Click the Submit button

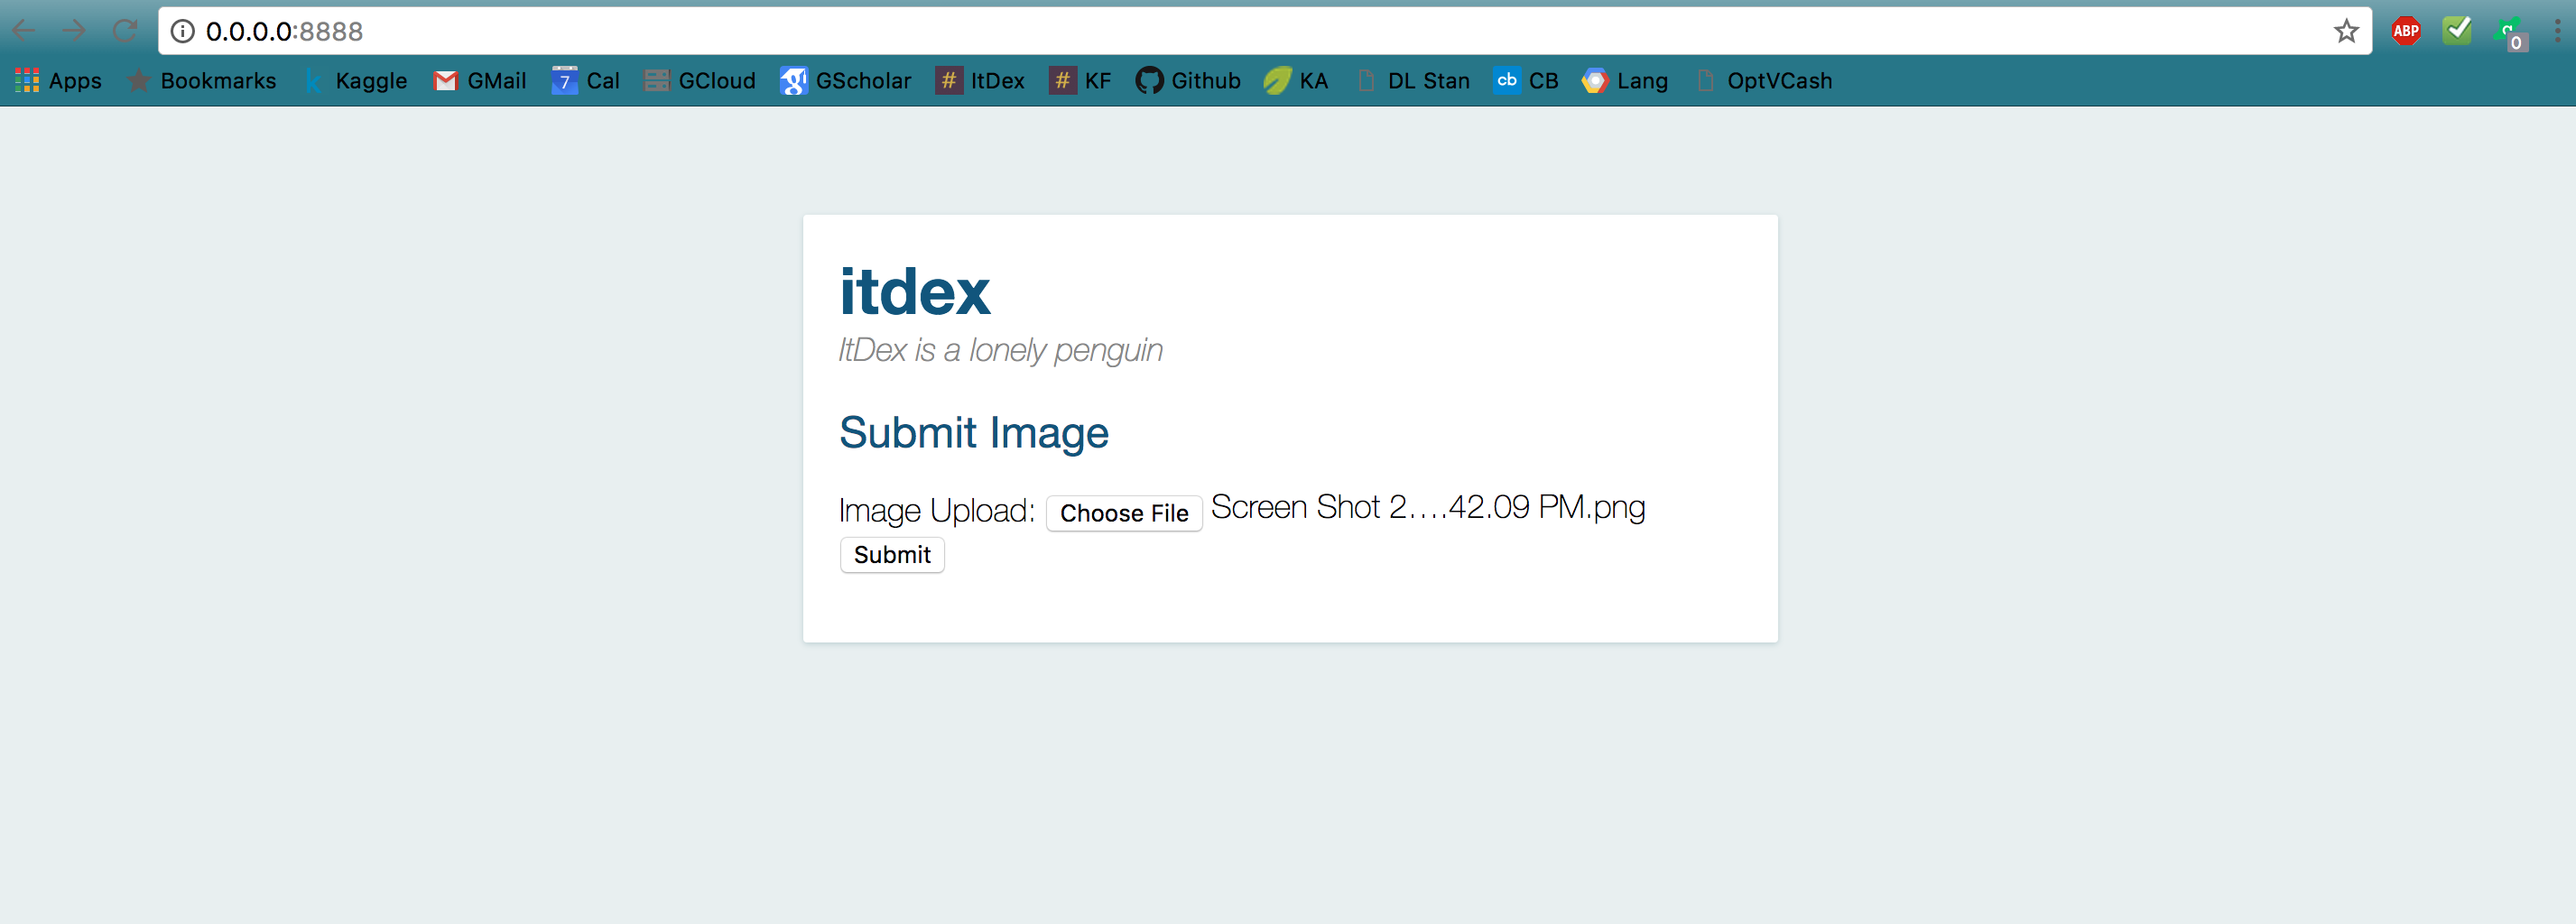892,555
